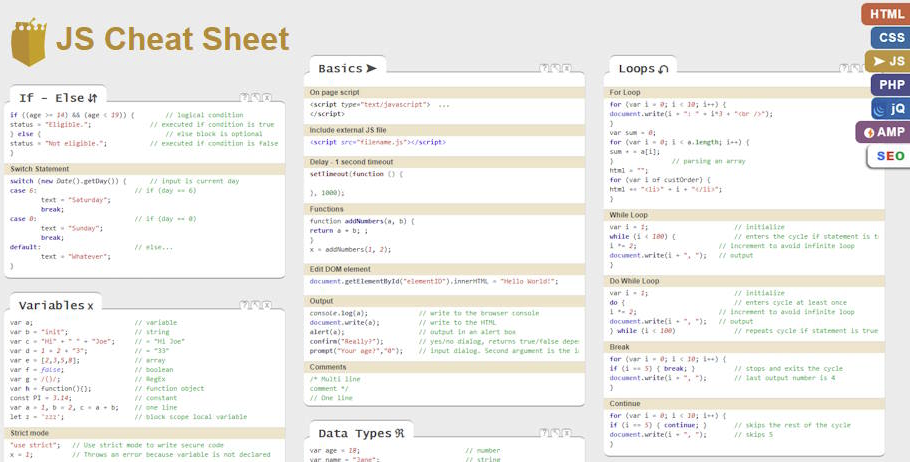The width and height of the screenshot is (910, 462).
Task: Open the jQuery (jQ) cheat sheet tab
Action: point(889,108)
